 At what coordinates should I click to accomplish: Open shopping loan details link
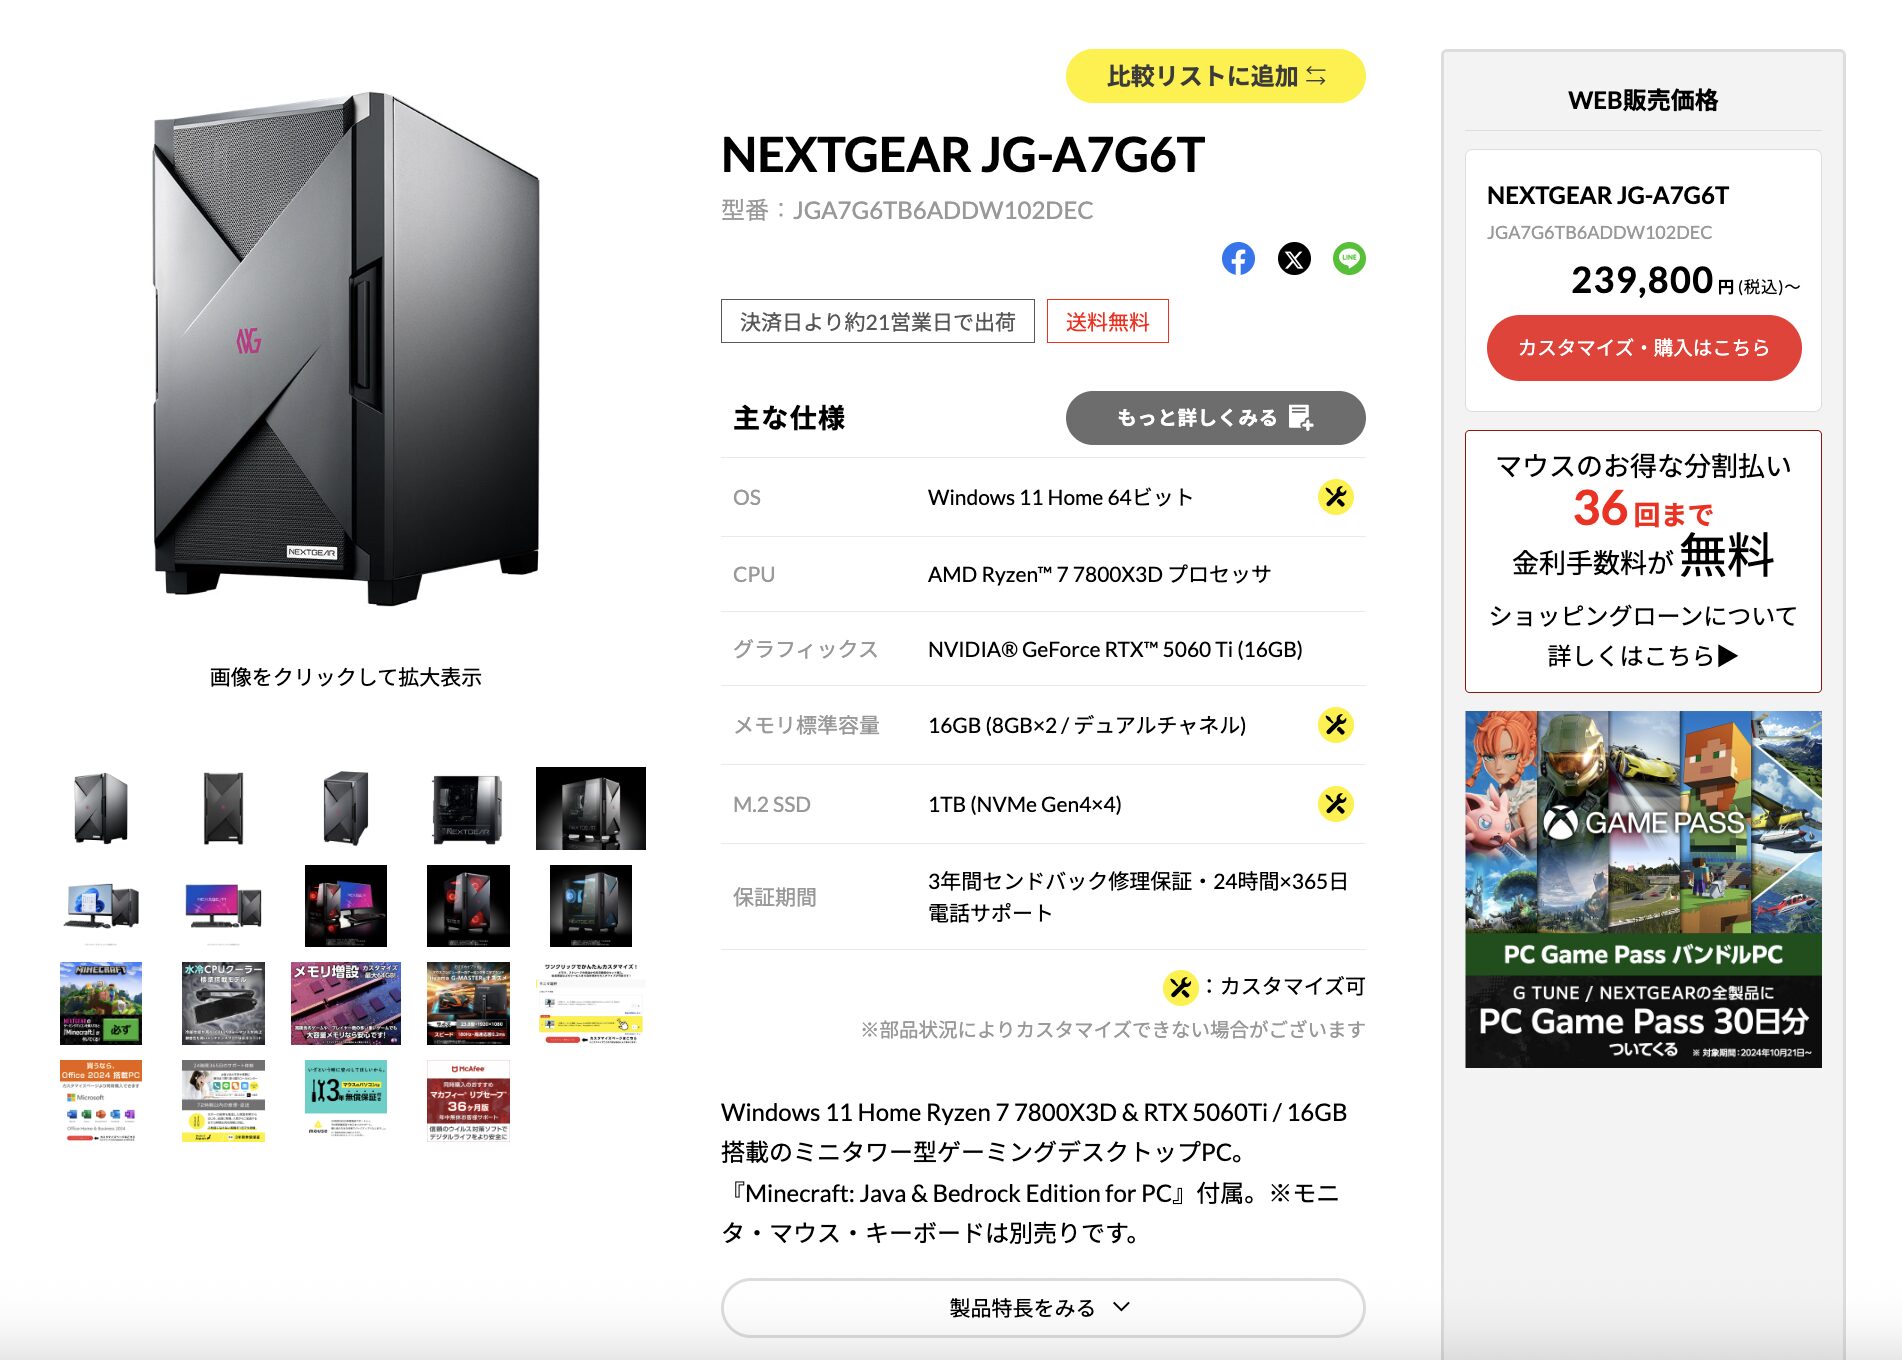click(1643, 636)
